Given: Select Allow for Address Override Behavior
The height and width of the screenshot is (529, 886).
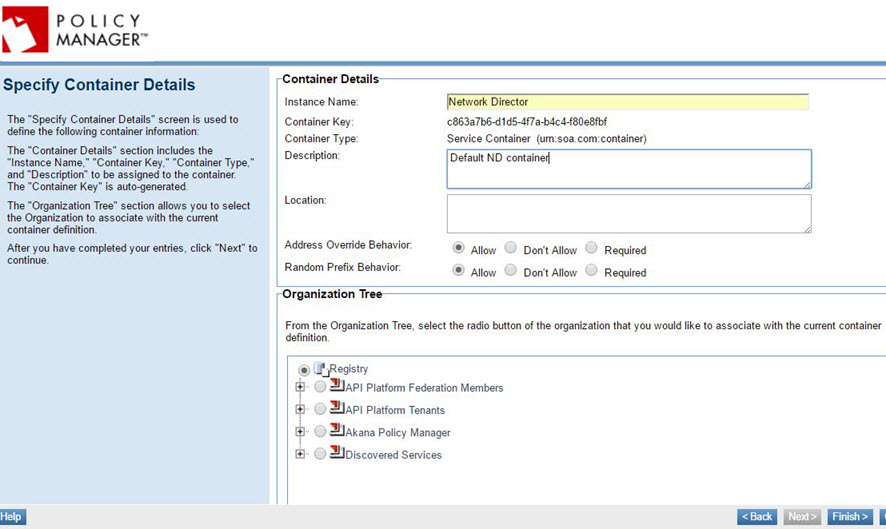Looking at the screenshot, I should coord(458,248).
